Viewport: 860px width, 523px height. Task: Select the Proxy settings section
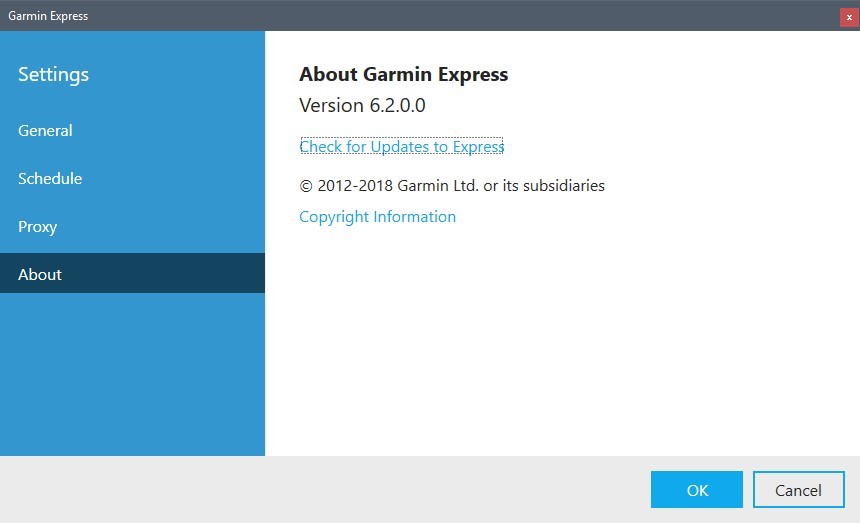pos(132,226)
